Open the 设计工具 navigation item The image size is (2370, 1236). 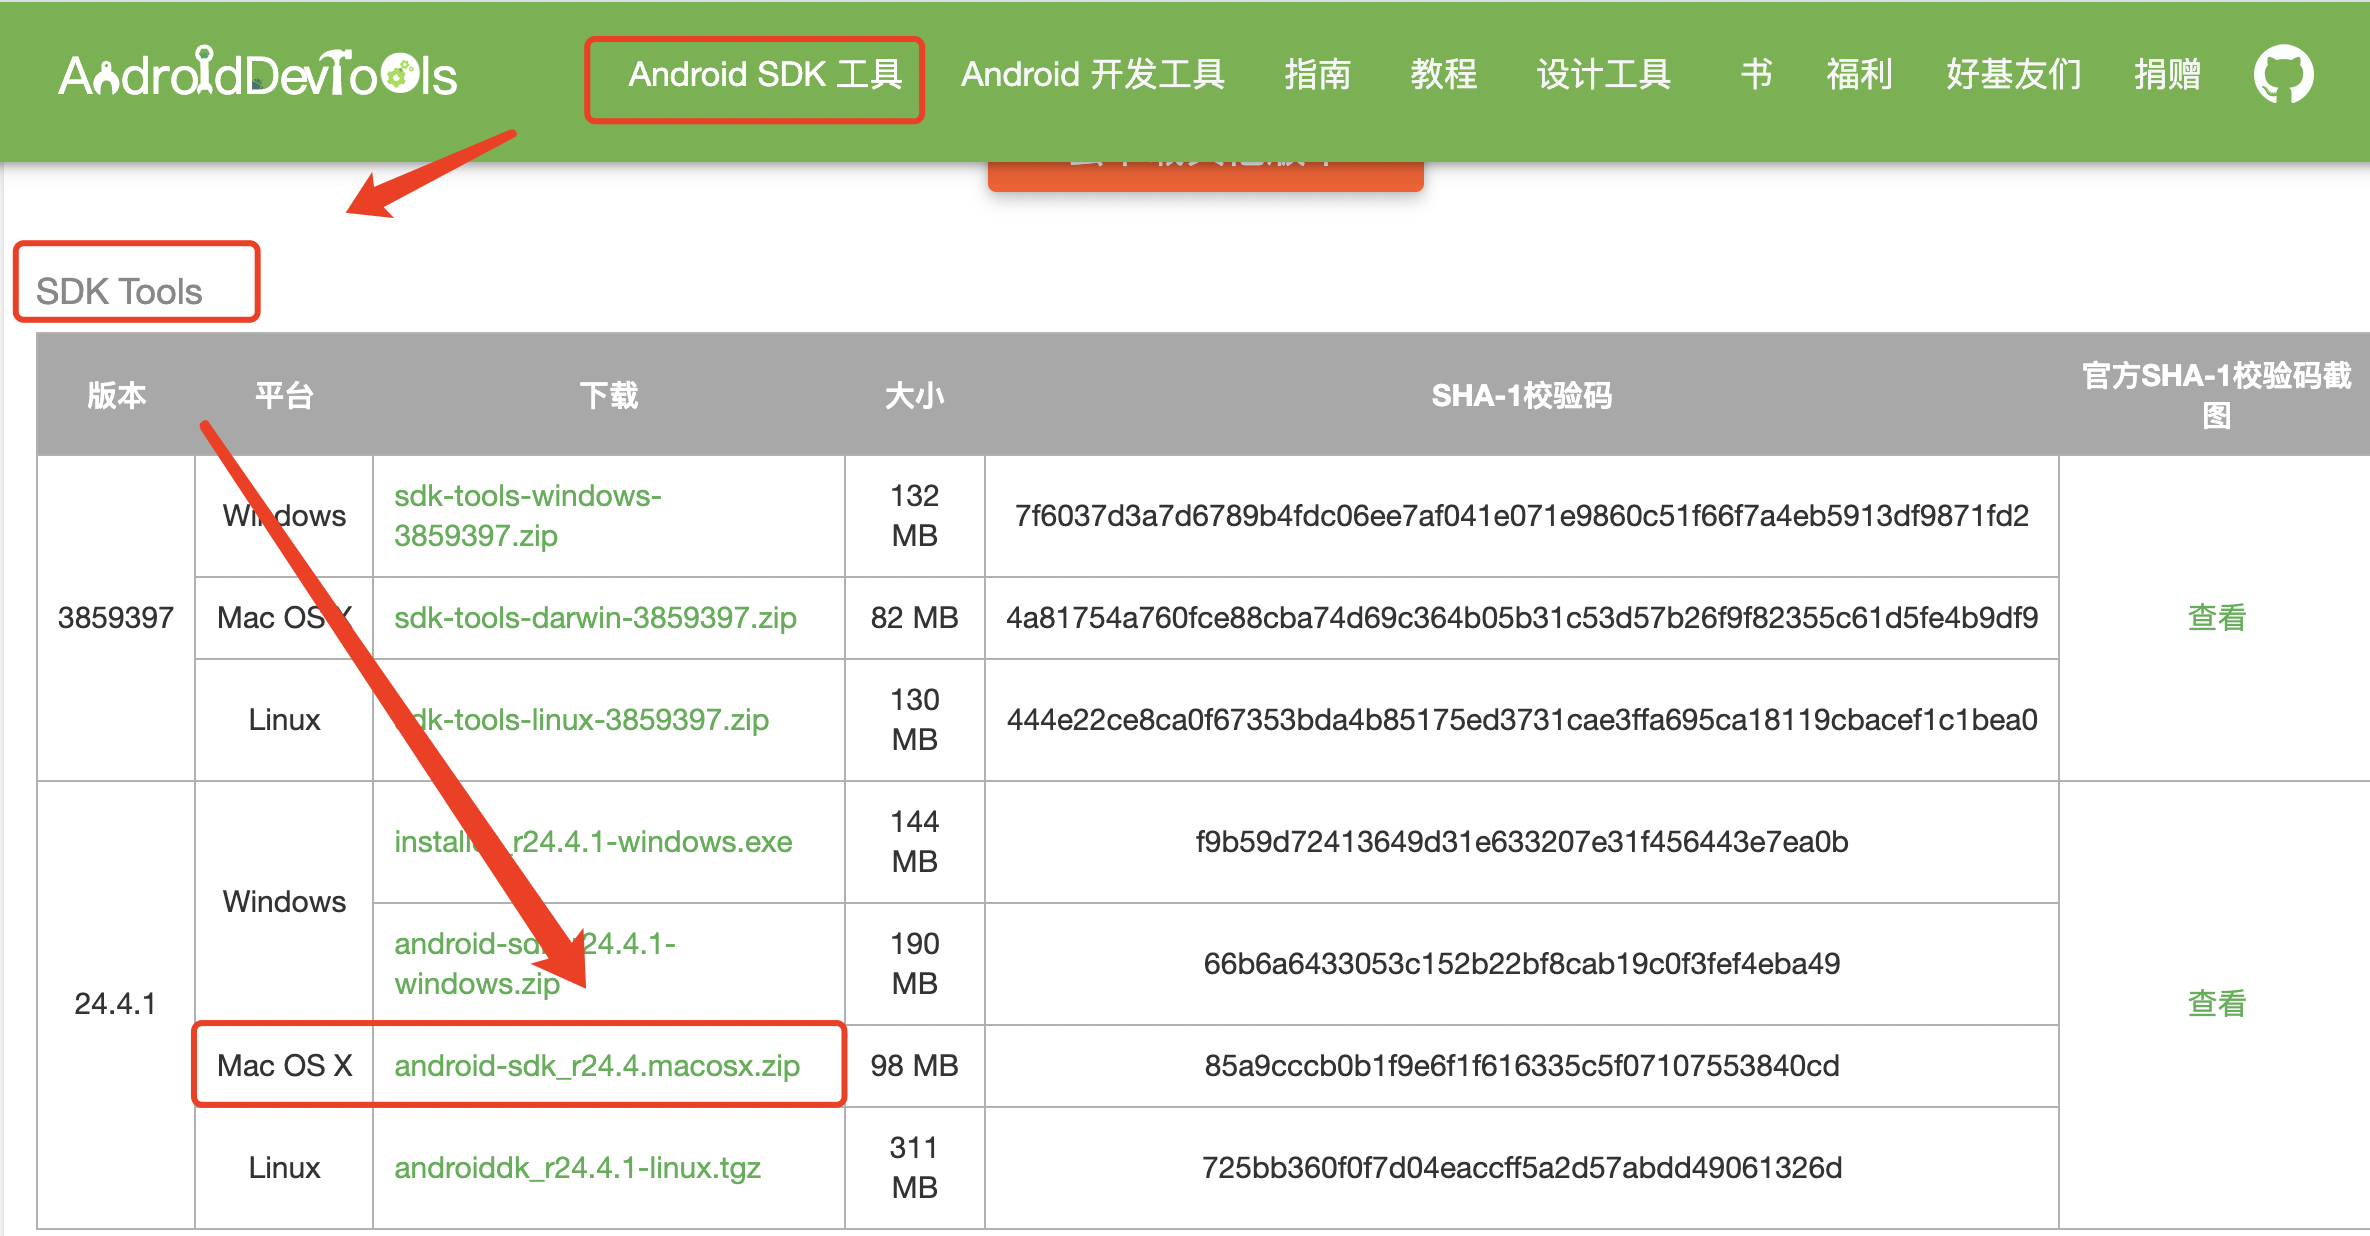tap(1603, 75)
